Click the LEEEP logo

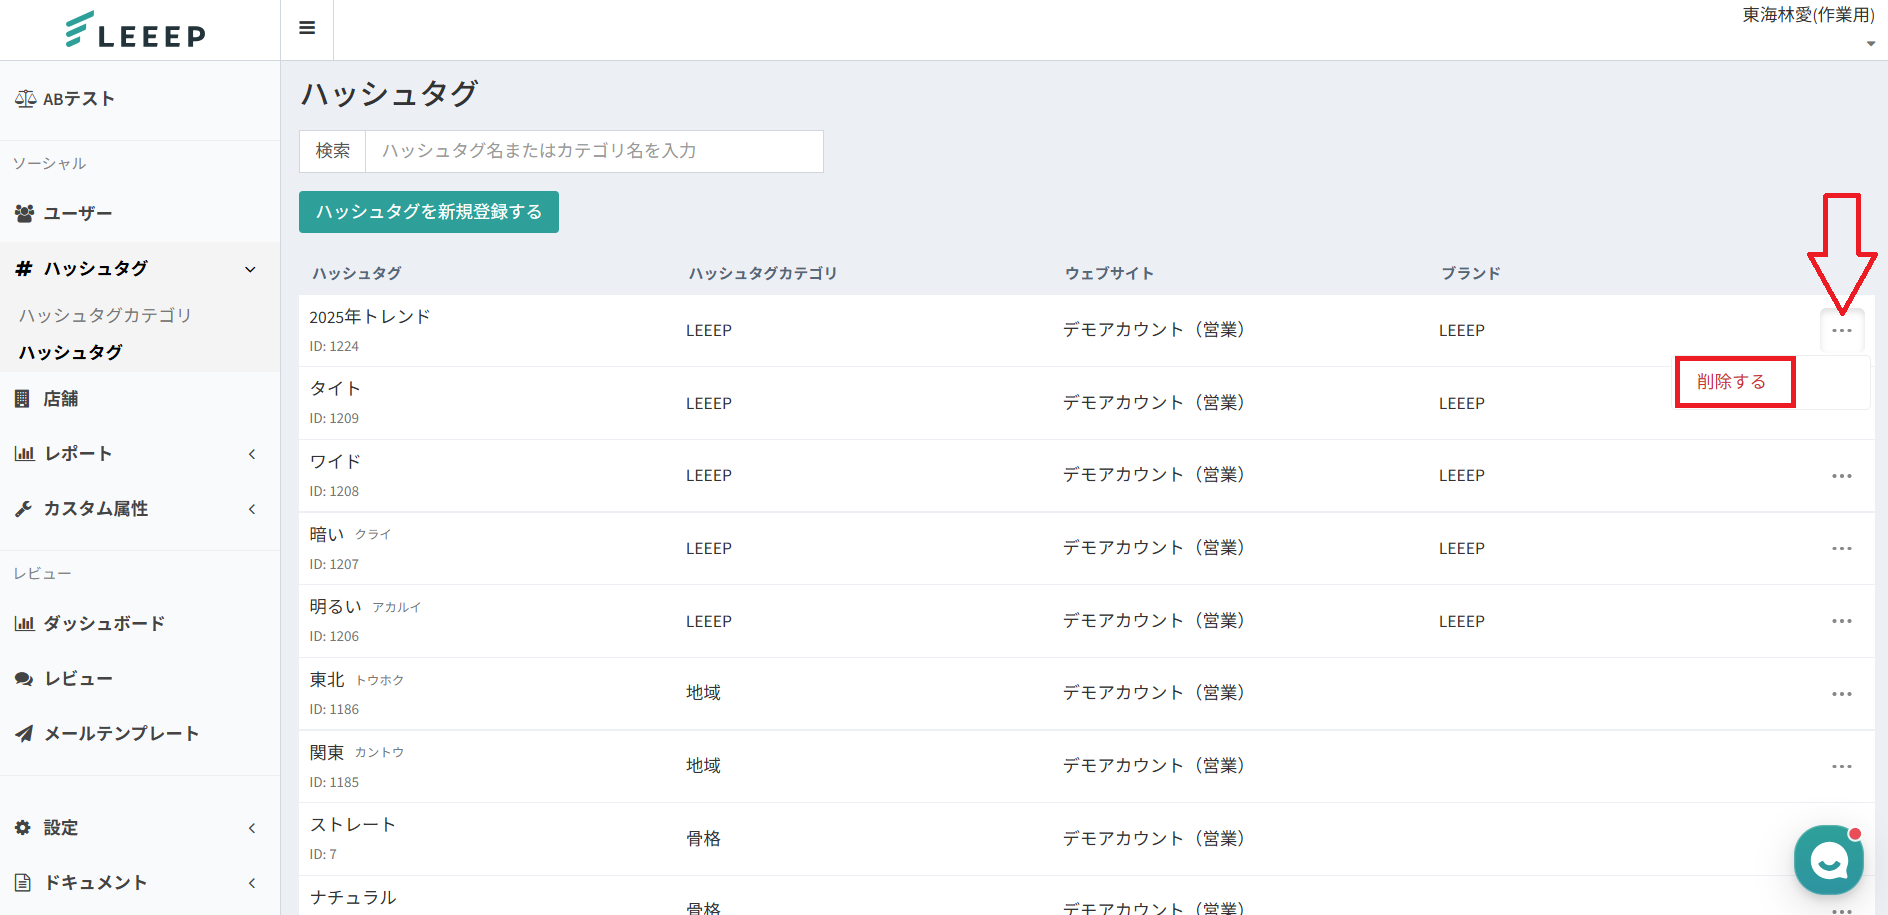coord(136,31)
